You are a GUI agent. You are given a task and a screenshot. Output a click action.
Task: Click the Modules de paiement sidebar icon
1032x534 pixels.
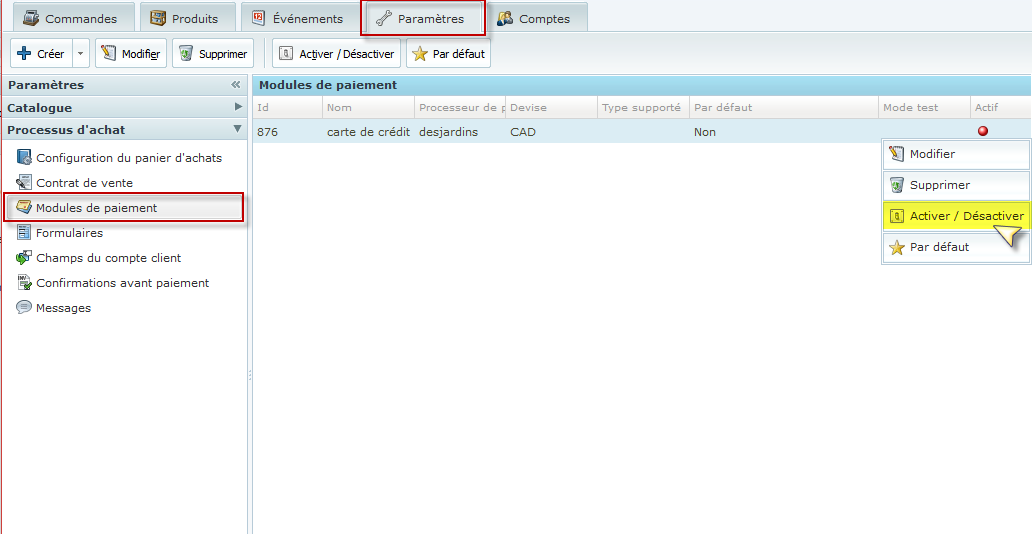tap(24, 207)
